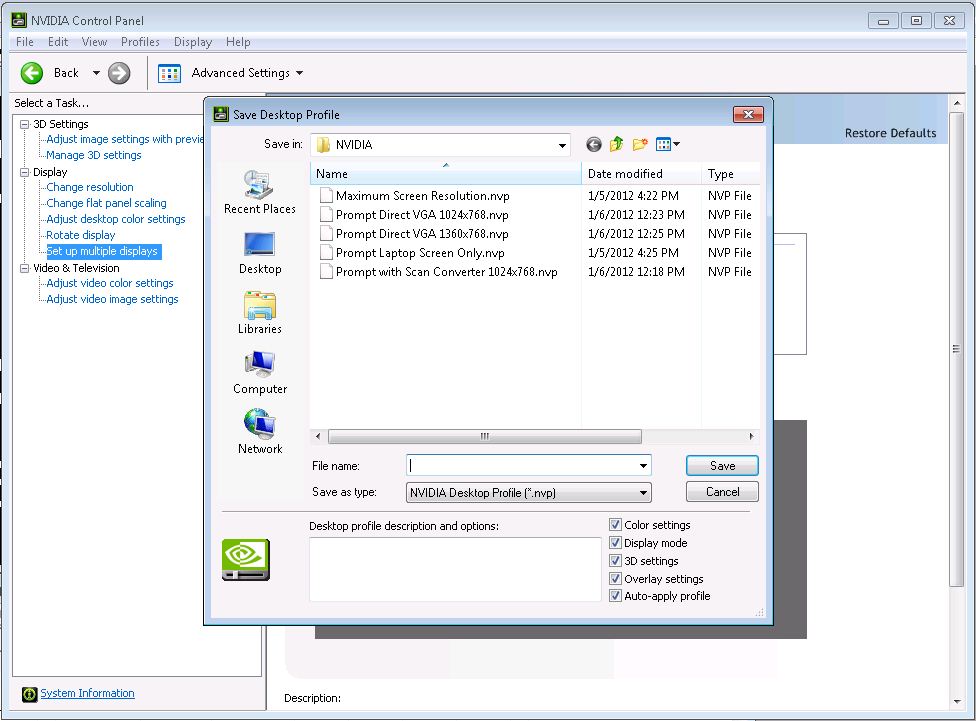Screen dimensions: 976x721
Task: Collapse the Display tree node
Action: pyautogui.click(x=25, y=172)
